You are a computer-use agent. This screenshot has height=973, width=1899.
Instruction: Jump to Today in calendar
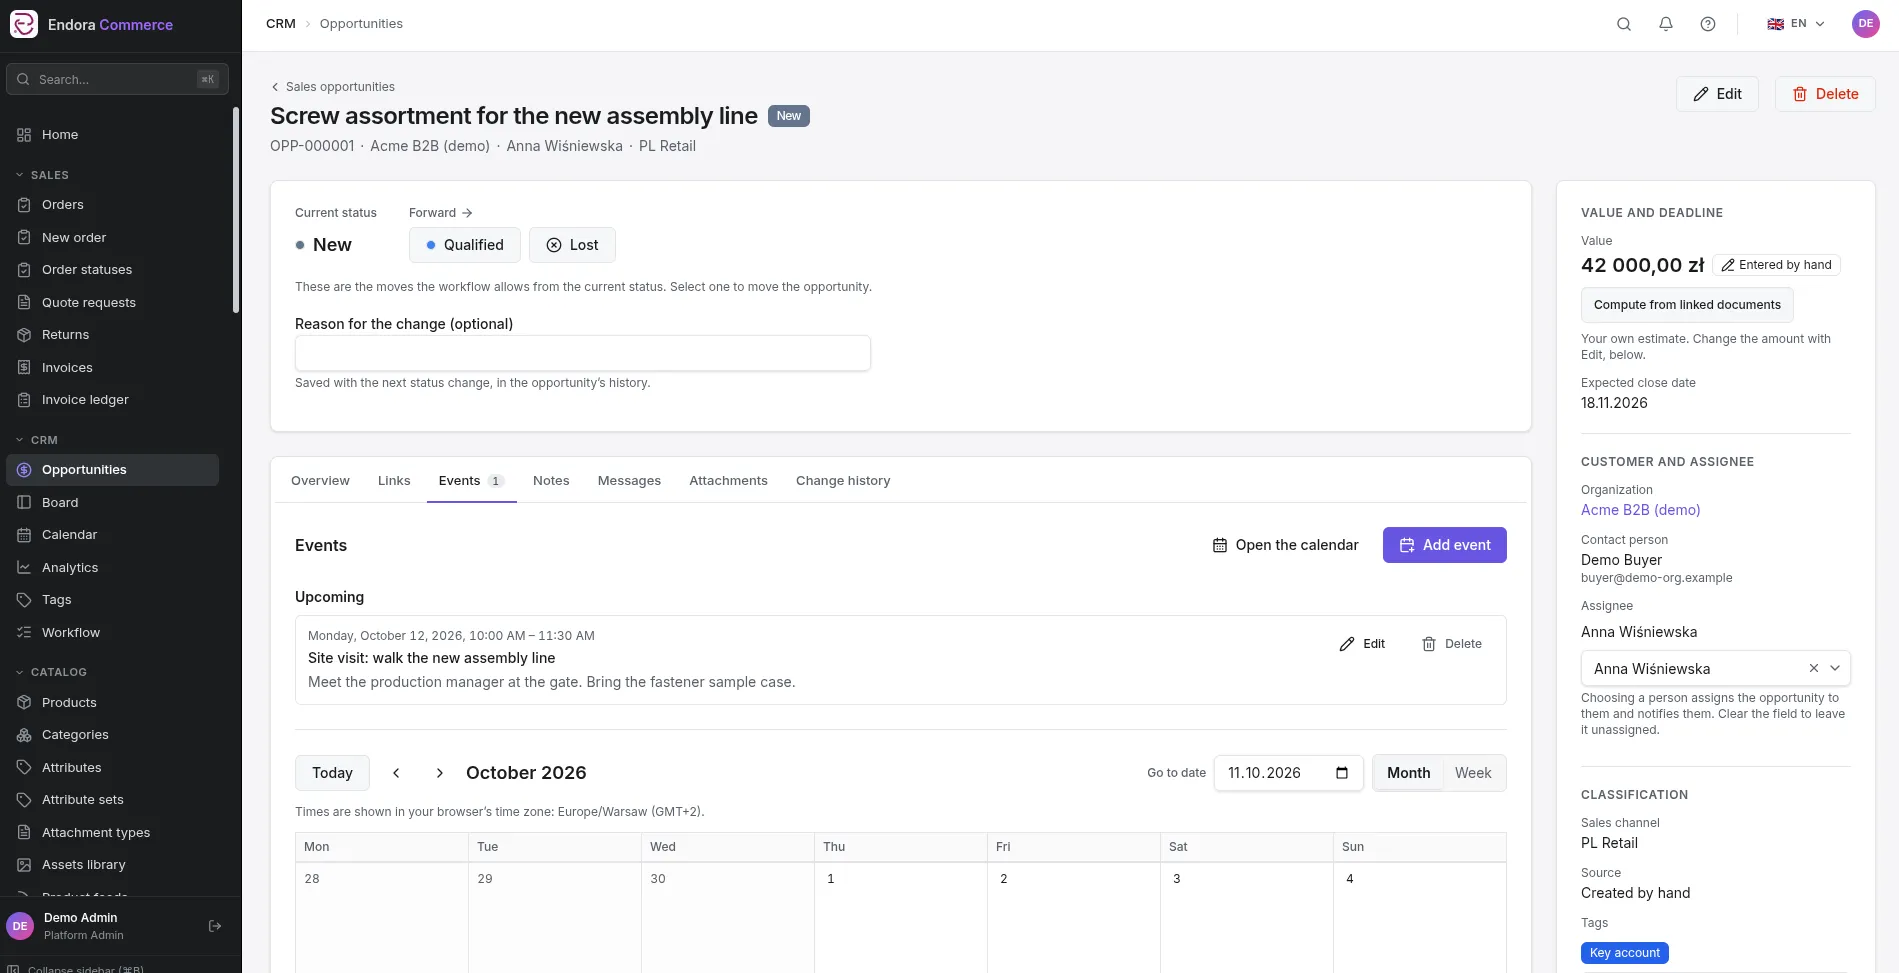click(332, 773)
